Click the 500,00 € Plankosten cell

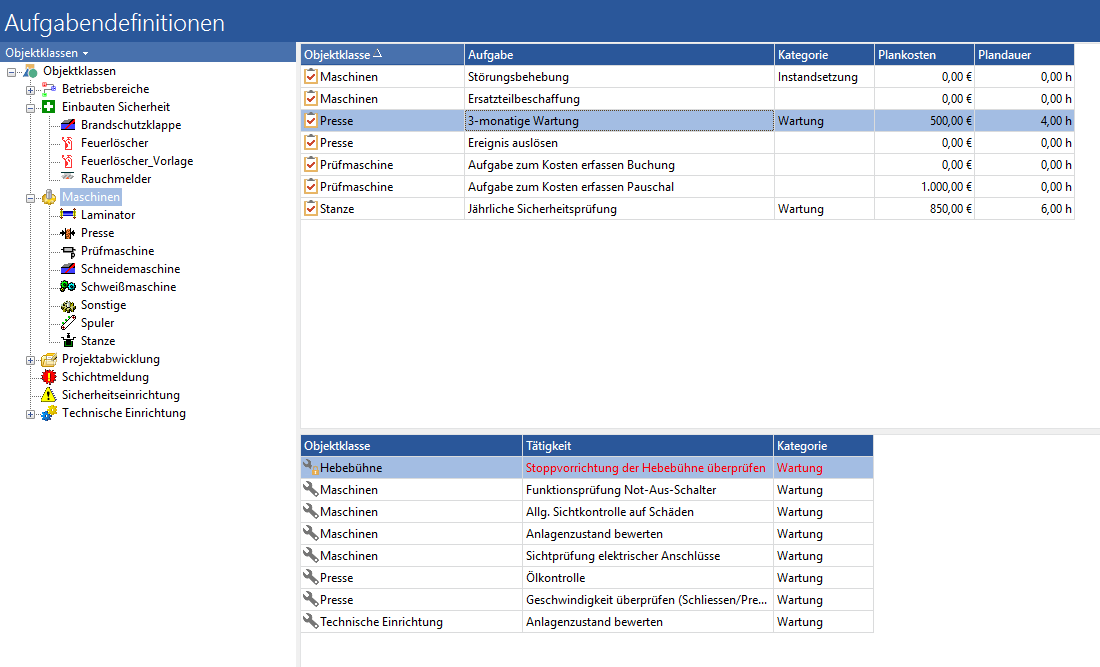[x=925, y=121]
